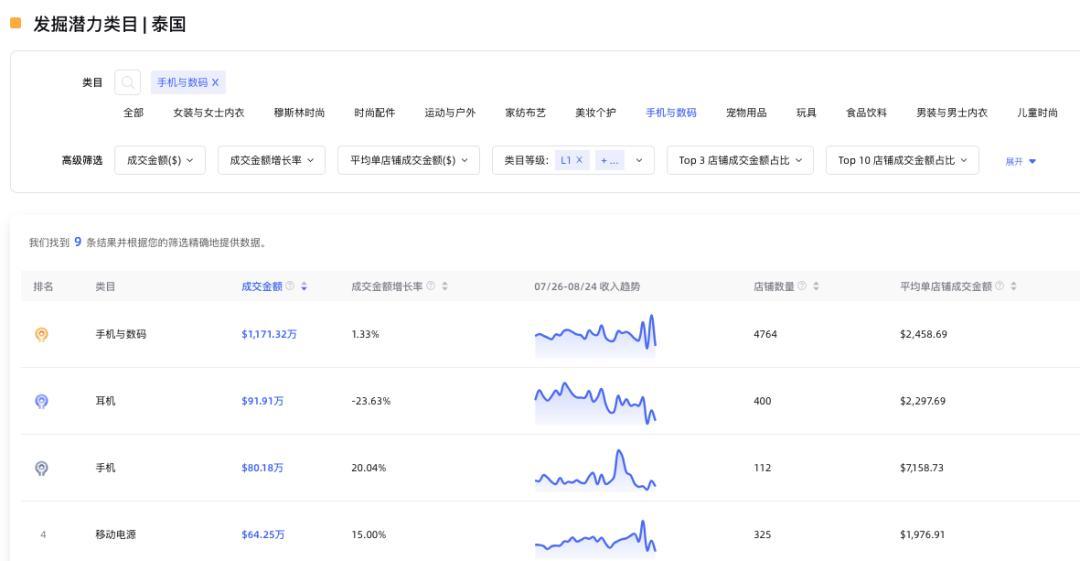
Task: Select the 美妆个护 category tab
Action: pos(596,112)
